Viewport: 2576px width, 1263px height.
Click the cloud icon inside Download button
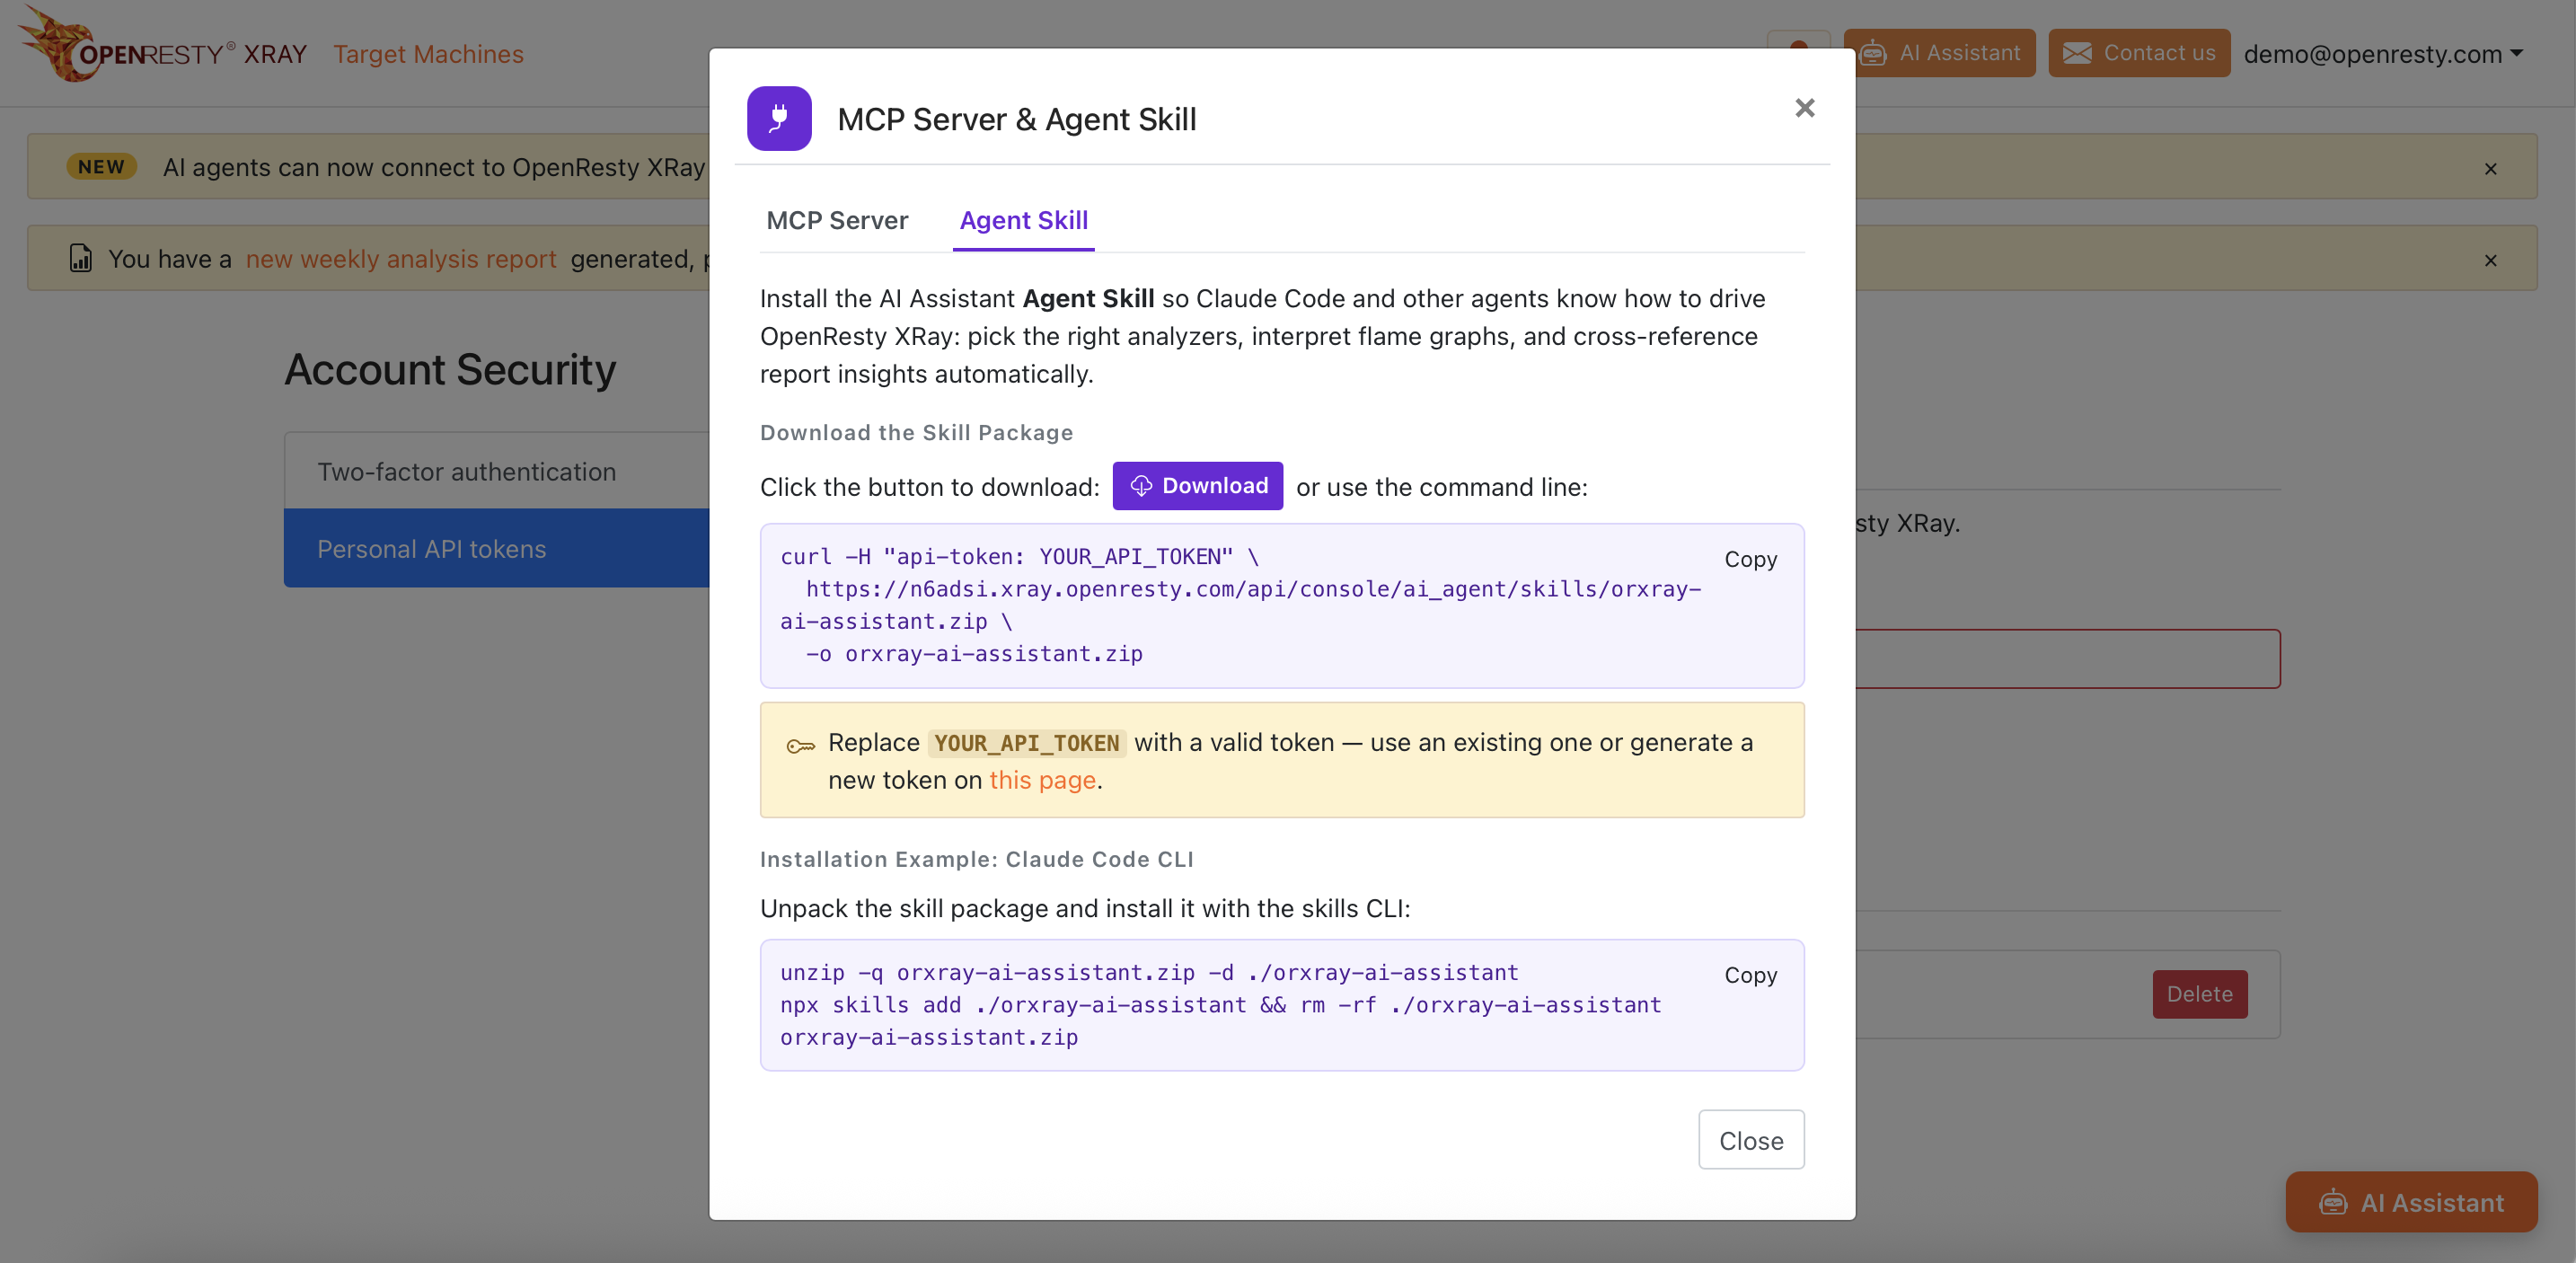click(x=1141, y=486)
